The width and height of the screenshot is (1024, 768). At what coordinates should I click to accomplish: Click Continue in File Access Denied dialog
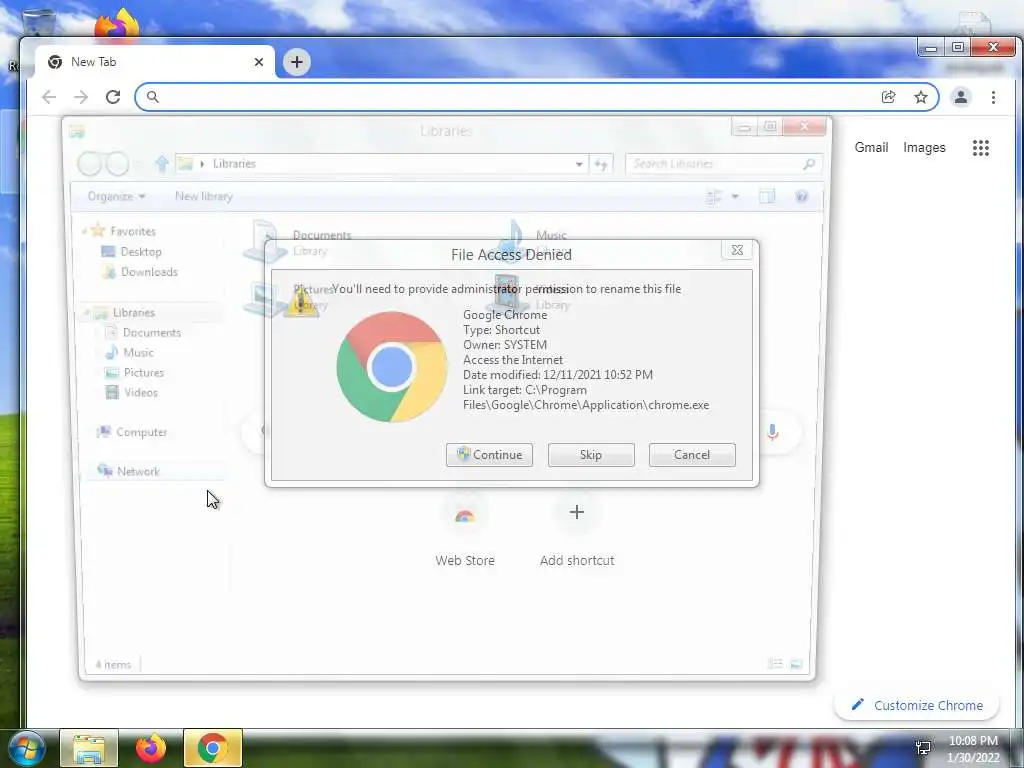(489, 455)
